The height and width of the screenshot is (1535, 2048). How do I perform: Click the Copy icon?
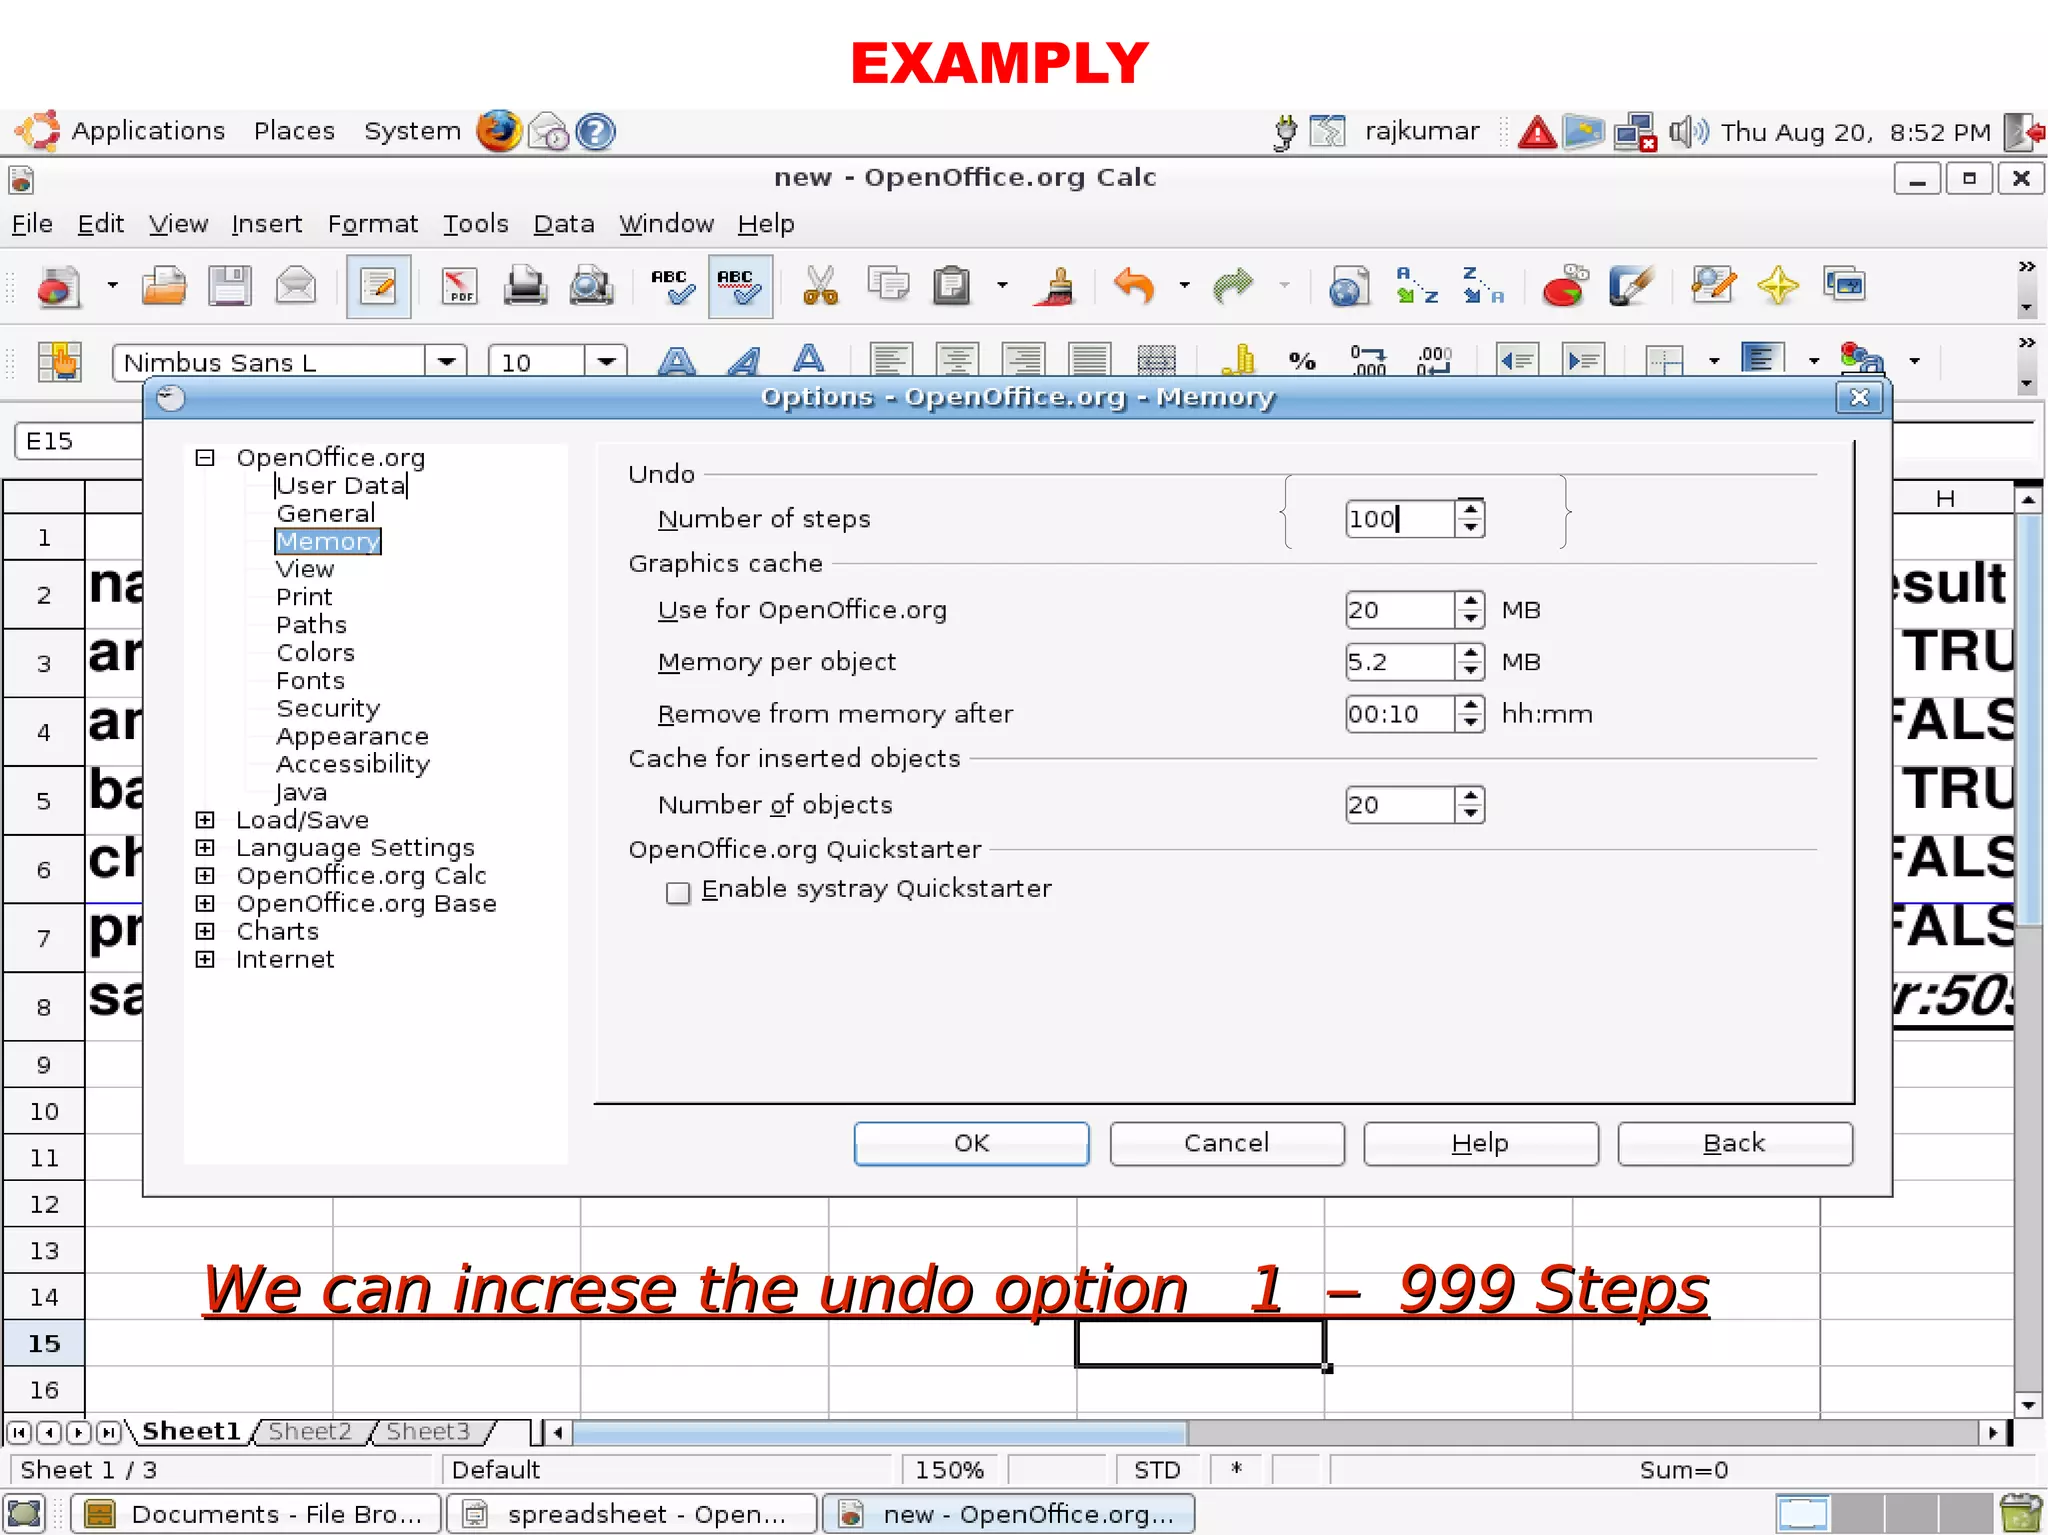pos(888,287)
